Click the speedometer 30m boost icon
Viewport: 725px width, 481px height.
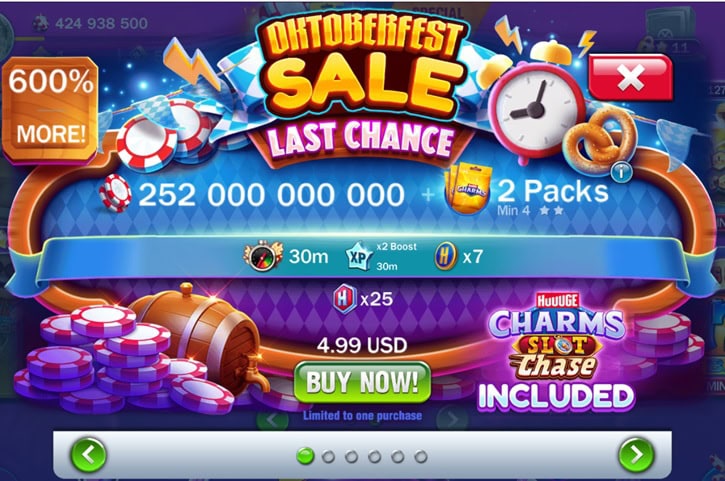[x=263, y=255]
